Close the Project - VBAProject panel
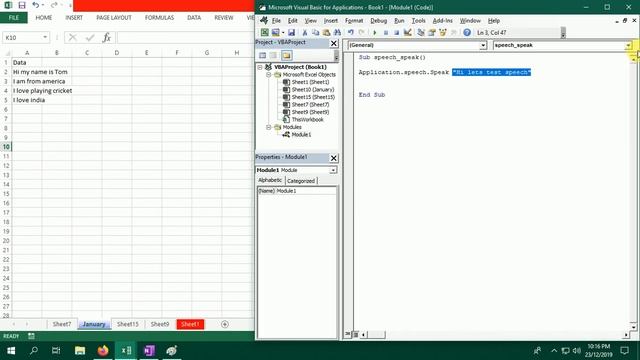Image resolution: width=640 pixels, height=360 pixels. tap(334, 43)
